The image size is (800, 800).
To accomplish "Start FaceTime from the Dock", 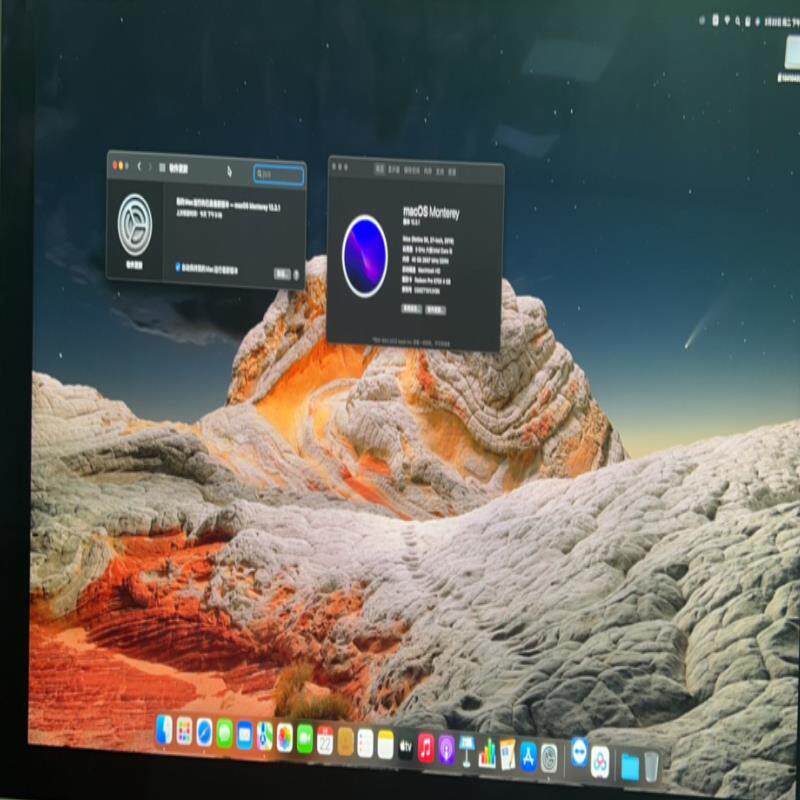I will (x=305, y=738).
